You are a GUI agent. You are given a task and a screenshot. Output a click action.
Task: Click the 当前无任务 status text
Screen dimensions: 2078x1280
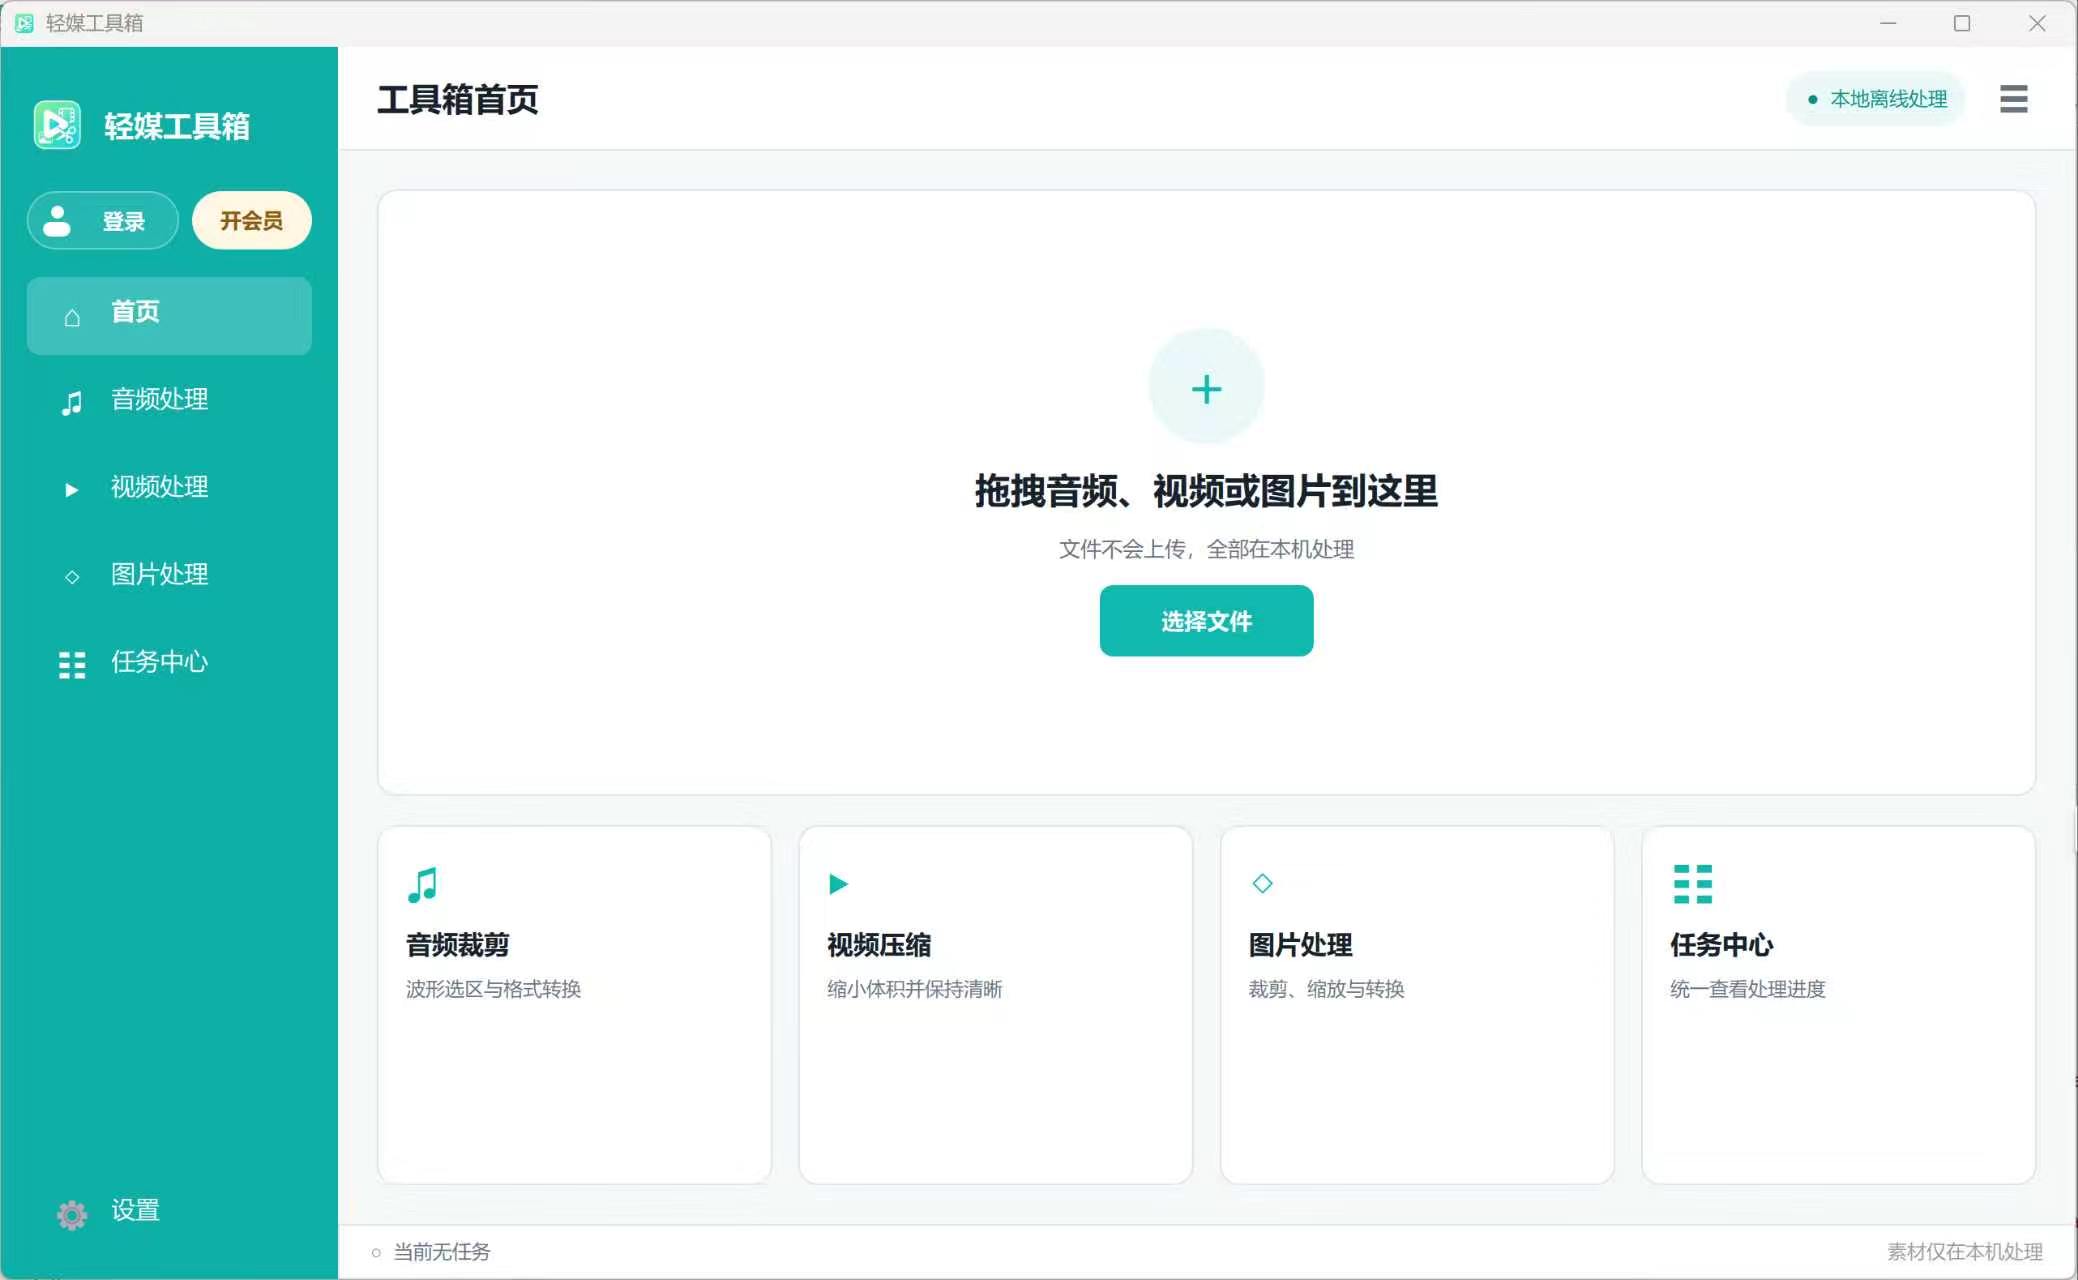tap(441, 1252)
